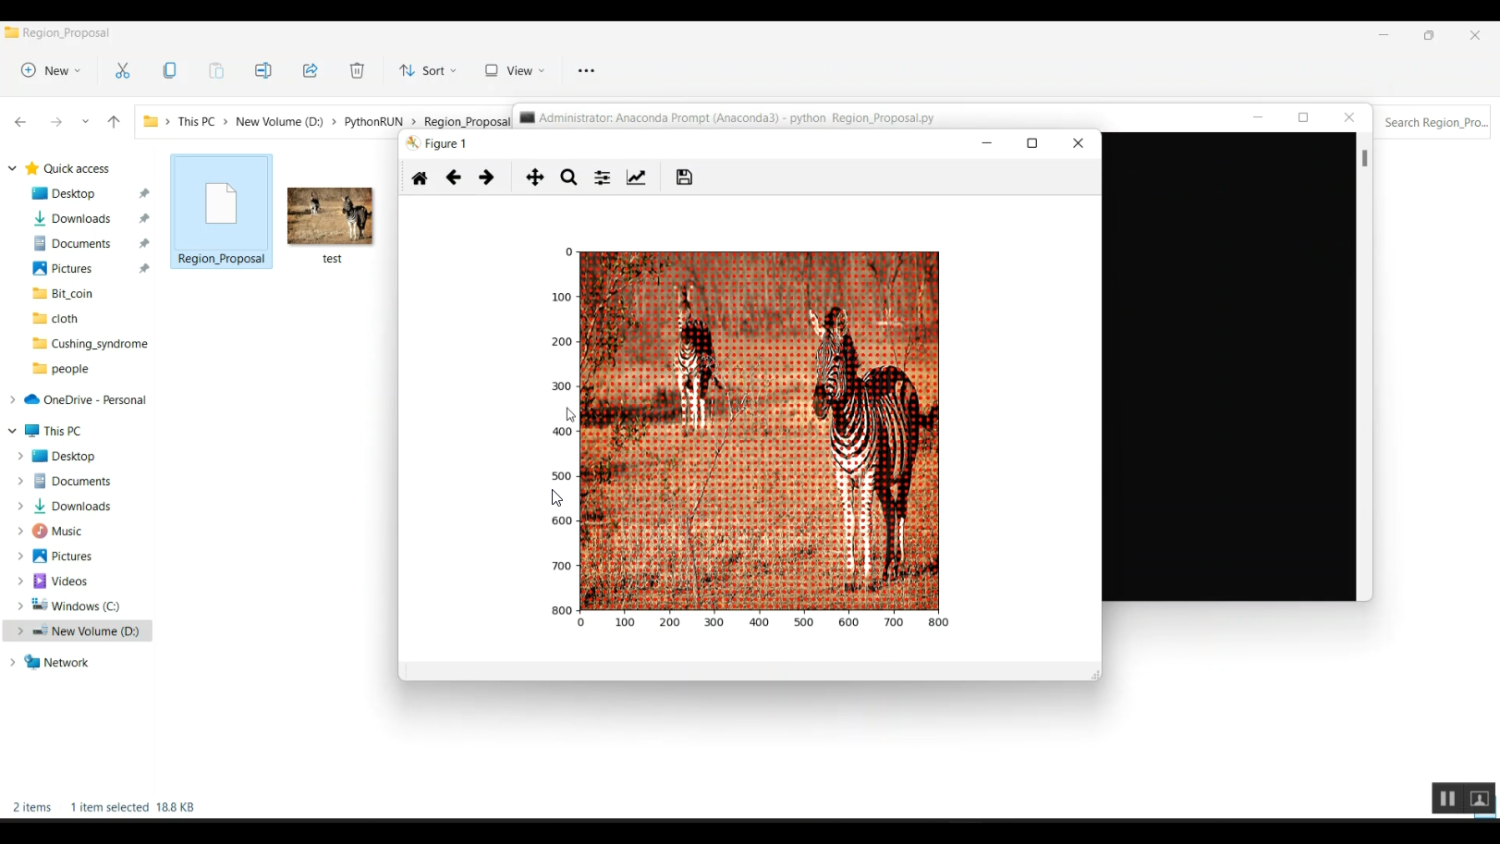Pause playback with the pause control
Image resolution: width=1500 pixels, height=844 pixels.
(1447, 798)
